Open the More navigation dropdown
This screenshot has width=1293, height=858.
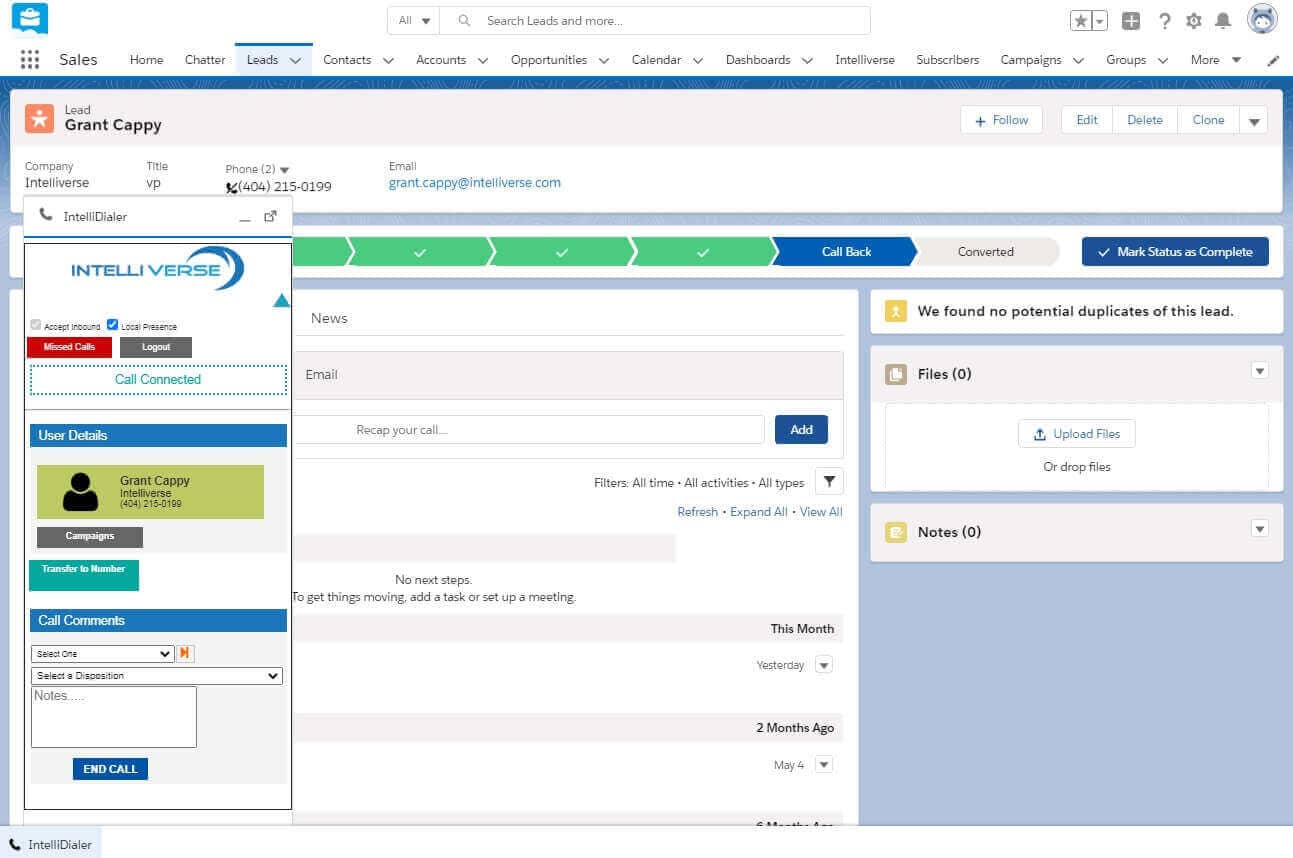1215,60
